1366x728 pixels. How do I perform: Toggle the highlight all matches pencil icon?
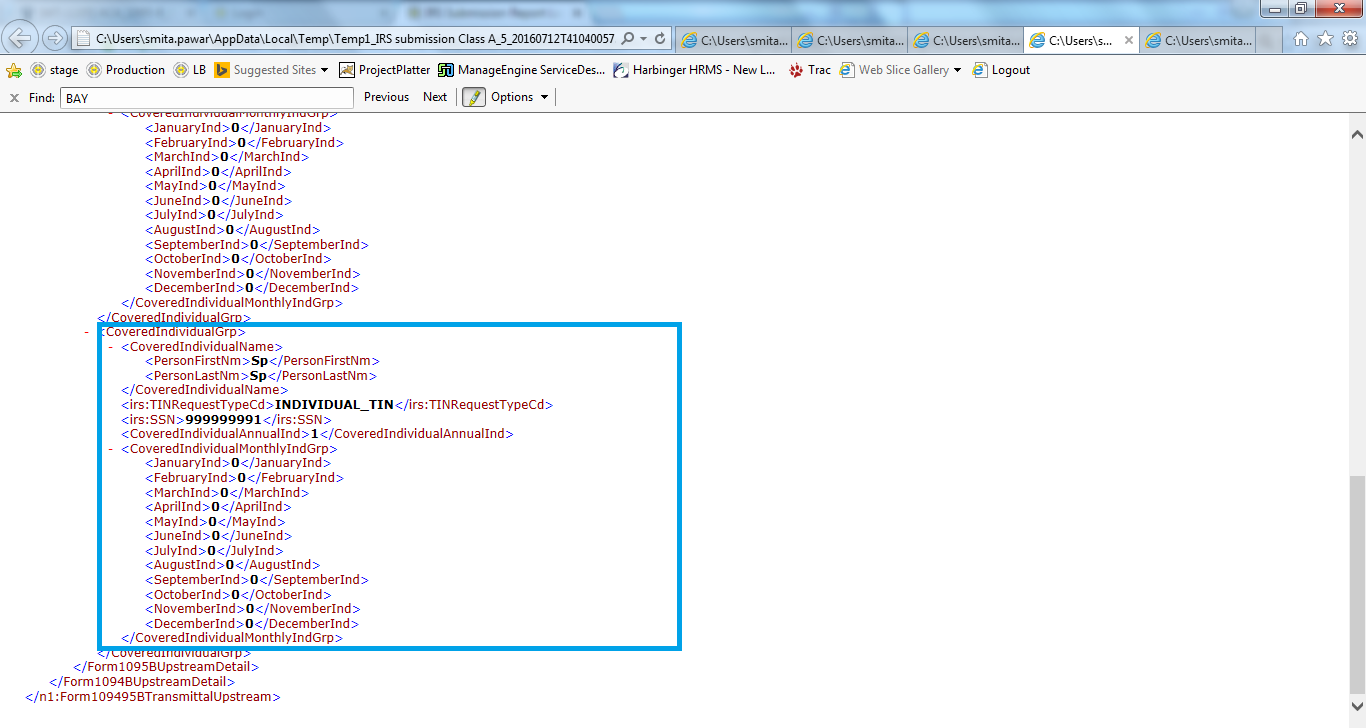pos(473,97)
